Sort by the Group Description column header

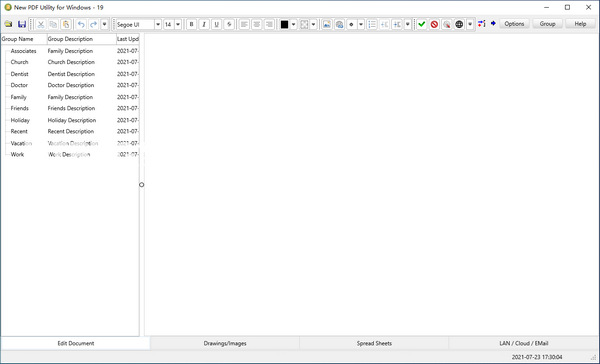coord(82,39)
